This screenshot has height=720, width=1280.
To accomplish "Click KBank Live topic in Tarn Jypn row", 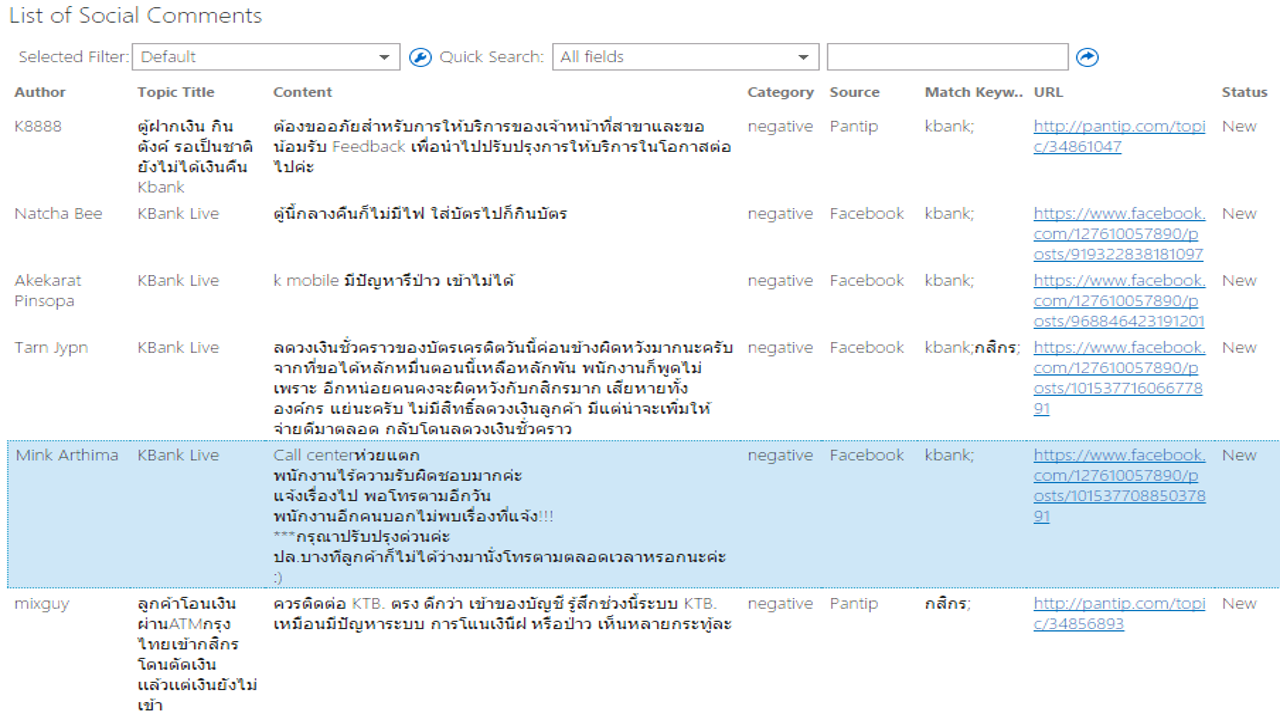I will point(178,347).
